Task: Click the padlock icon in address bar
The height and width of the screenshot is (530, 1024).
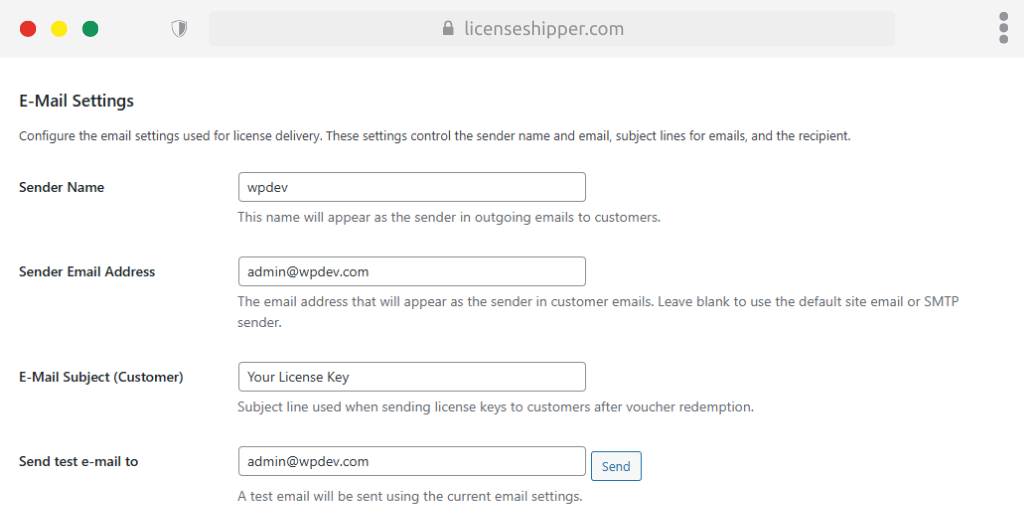Action: coord(448,29)
